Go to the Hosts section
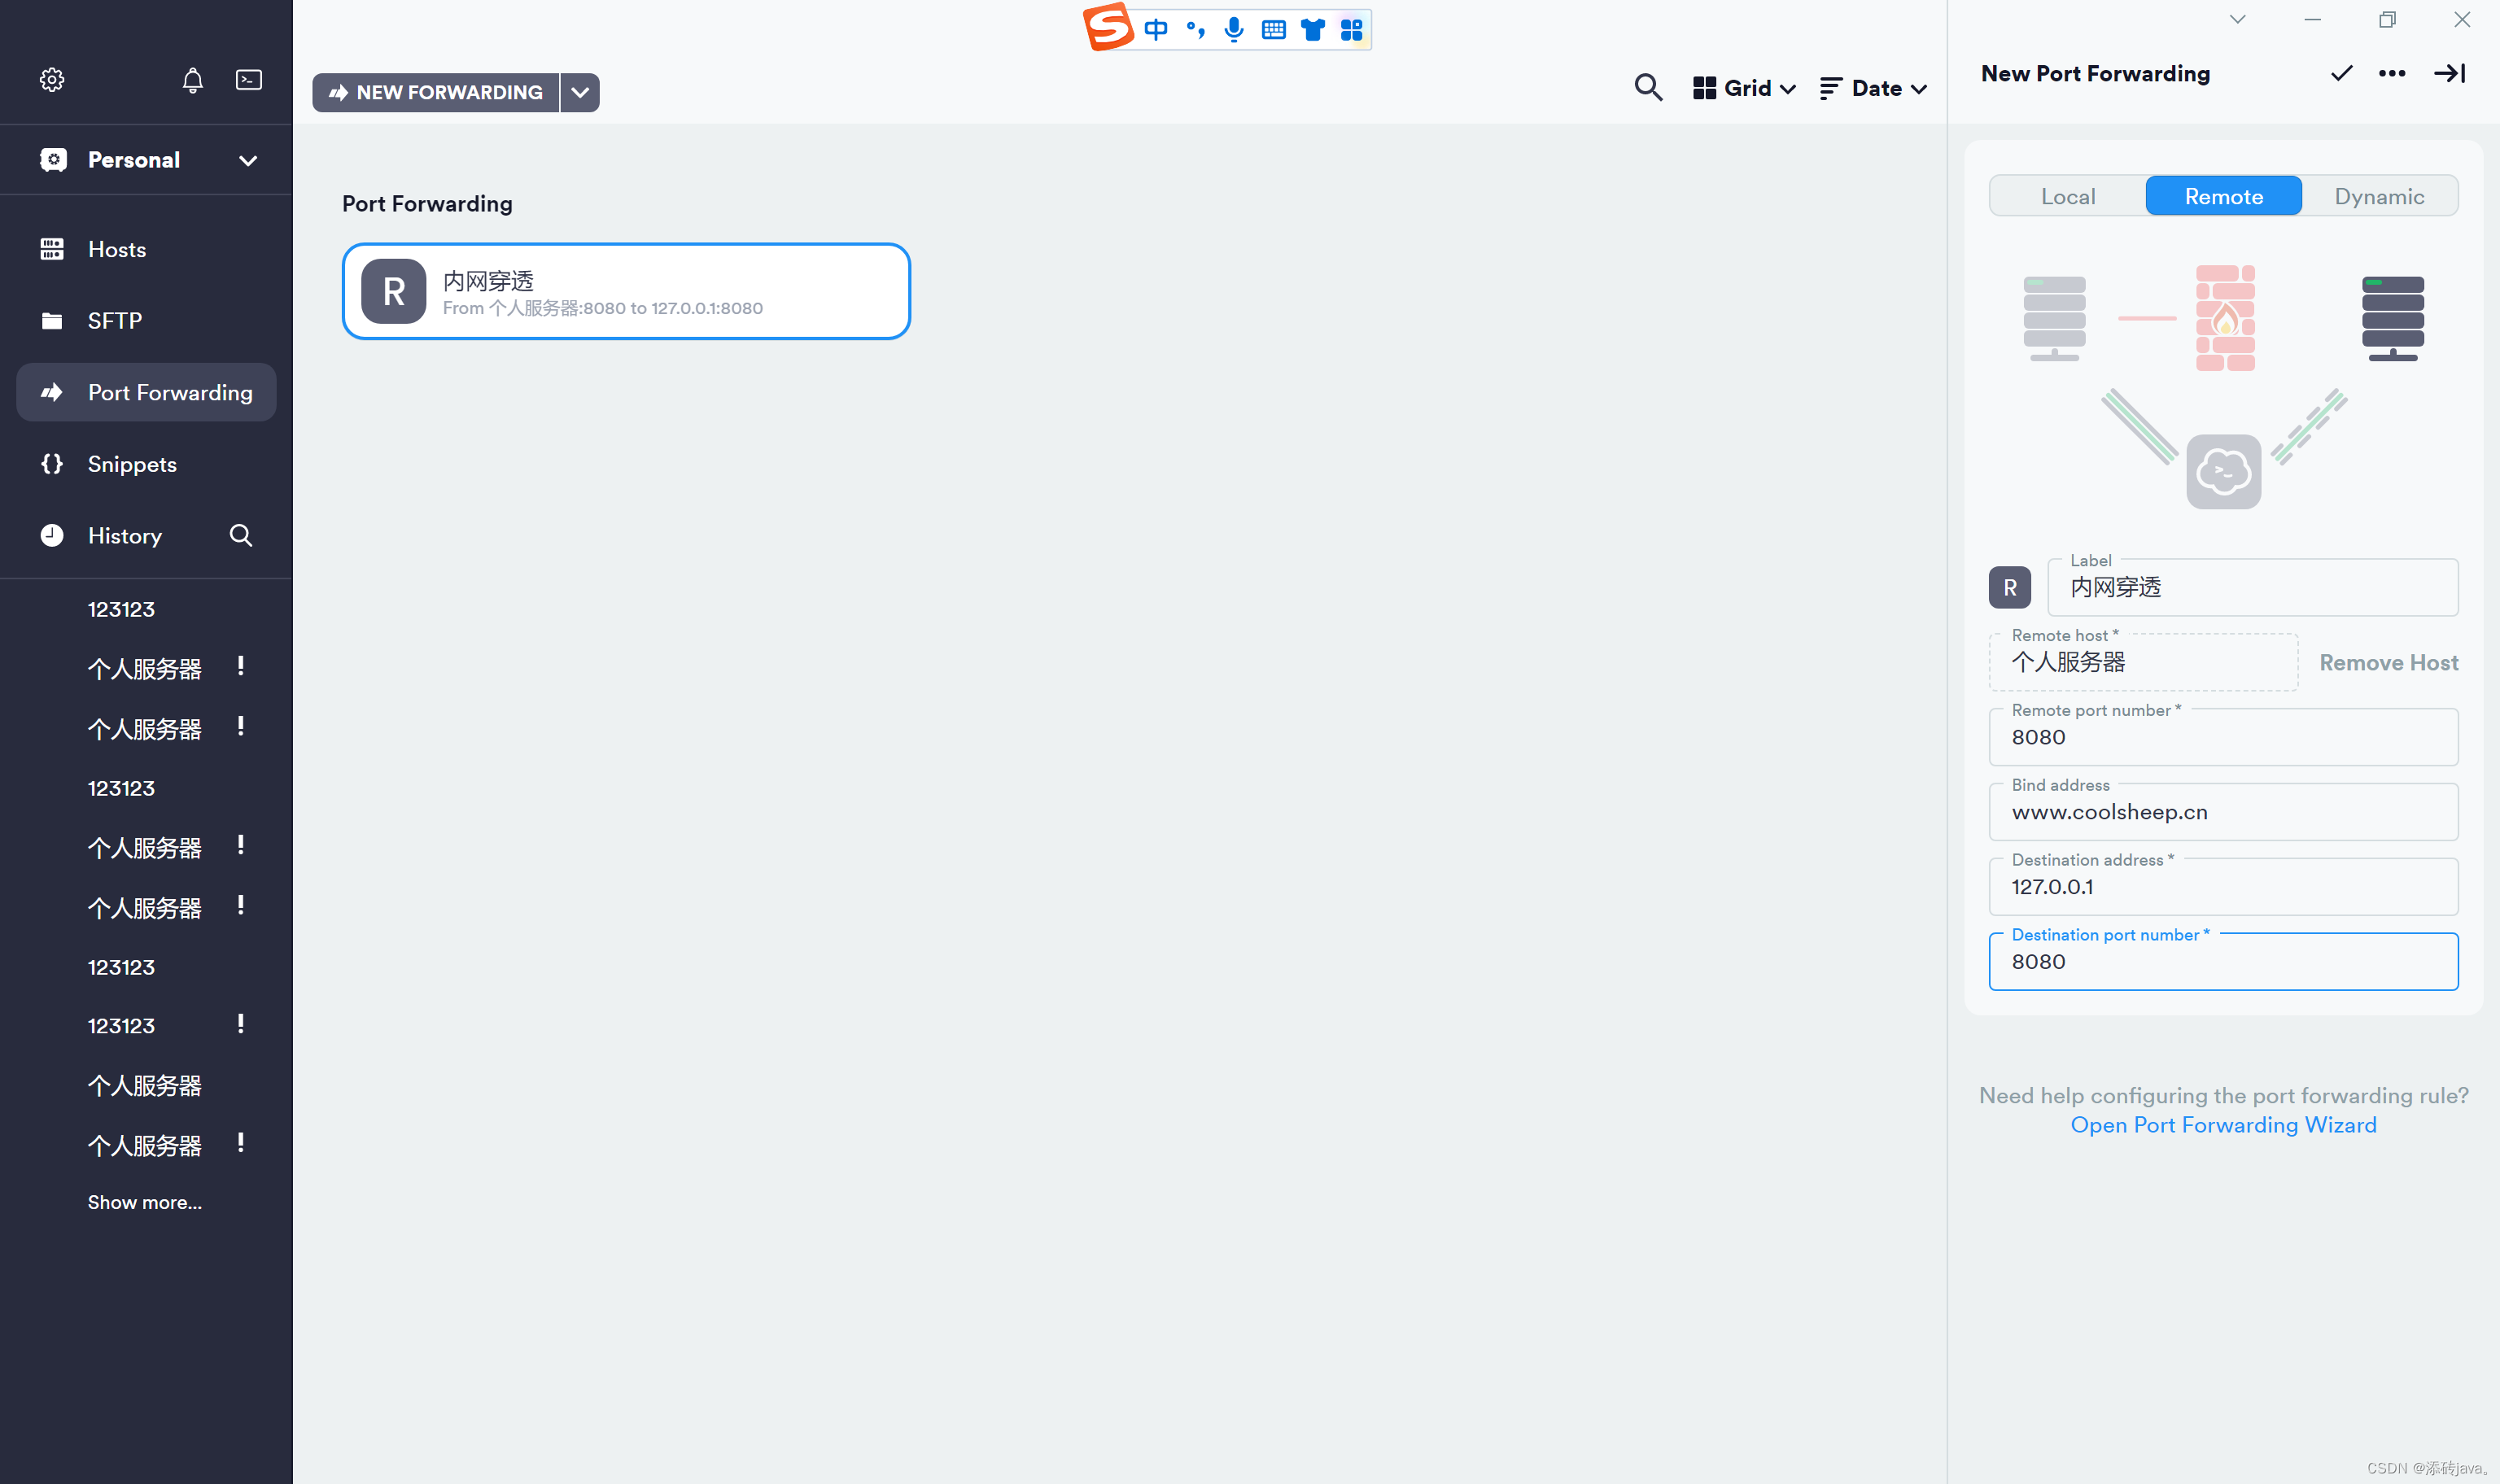Viewport: 2500px width, 1484px height. pos(117,249)
